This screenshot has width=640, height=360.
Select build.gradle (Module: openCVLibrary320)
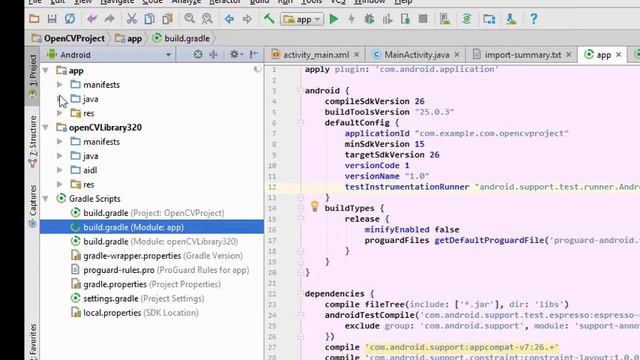[152, 242]
